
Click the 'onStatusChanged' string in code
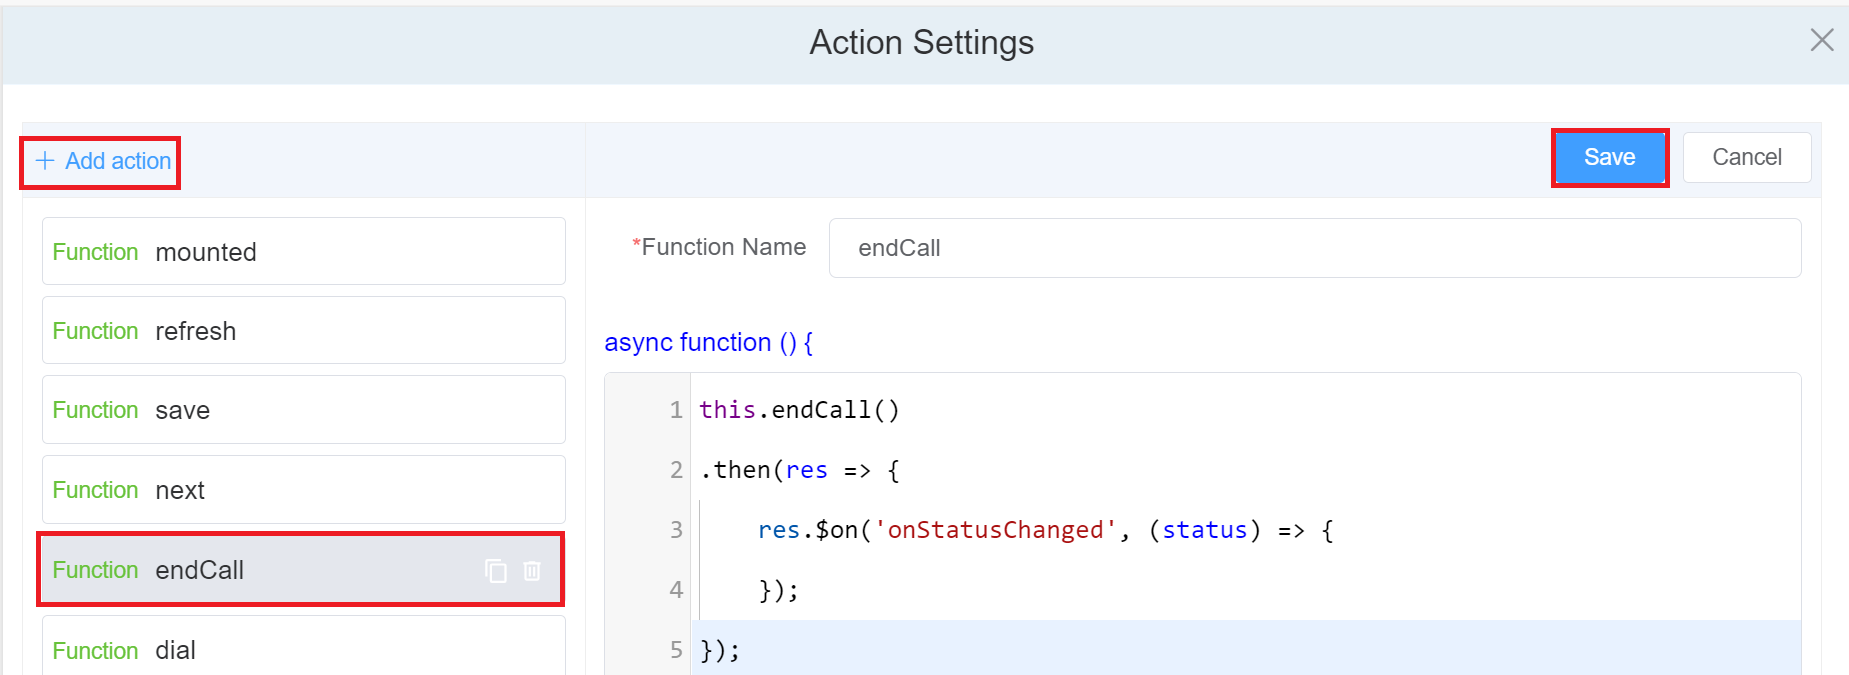(994, 530)
